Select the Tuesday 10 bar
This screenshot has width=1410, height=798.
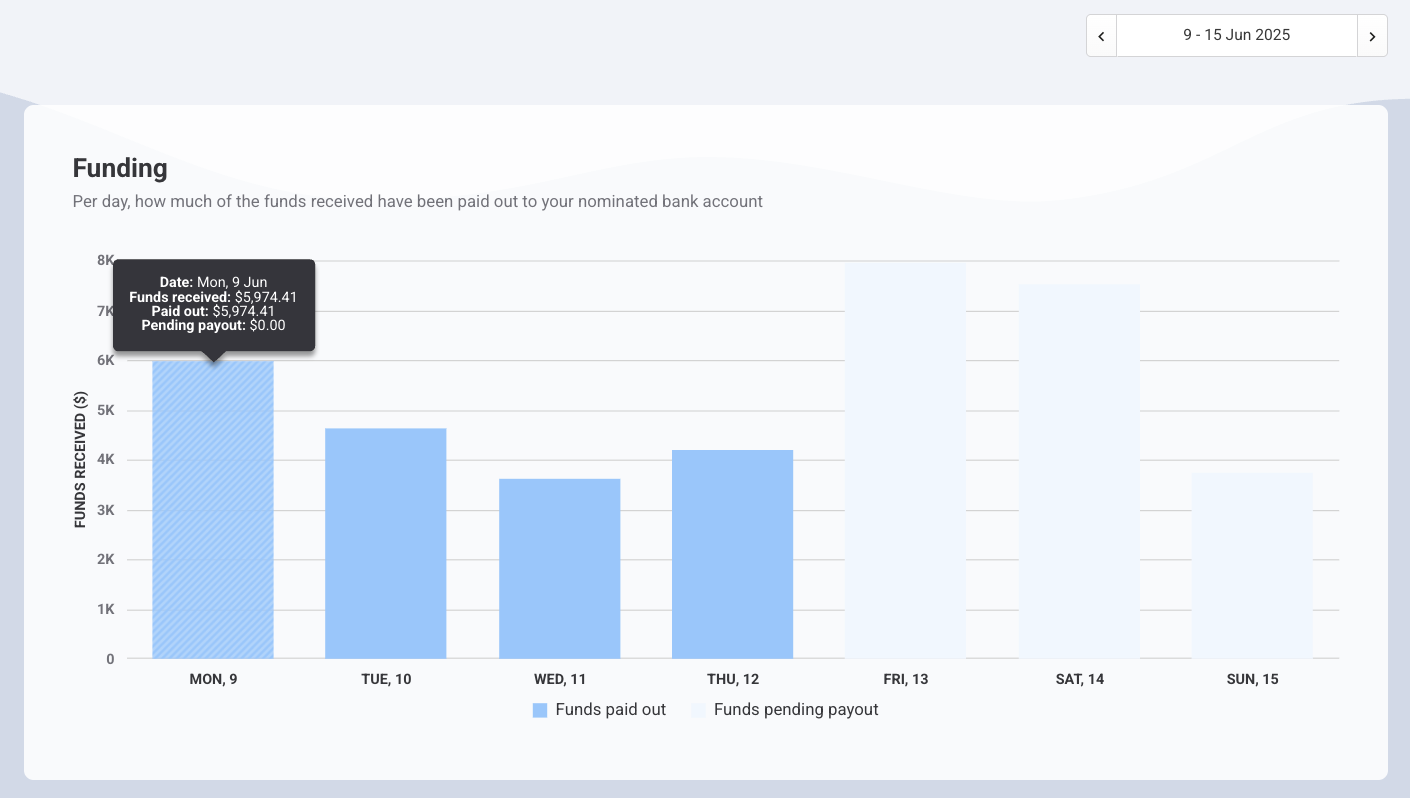[x=386, y=543]
